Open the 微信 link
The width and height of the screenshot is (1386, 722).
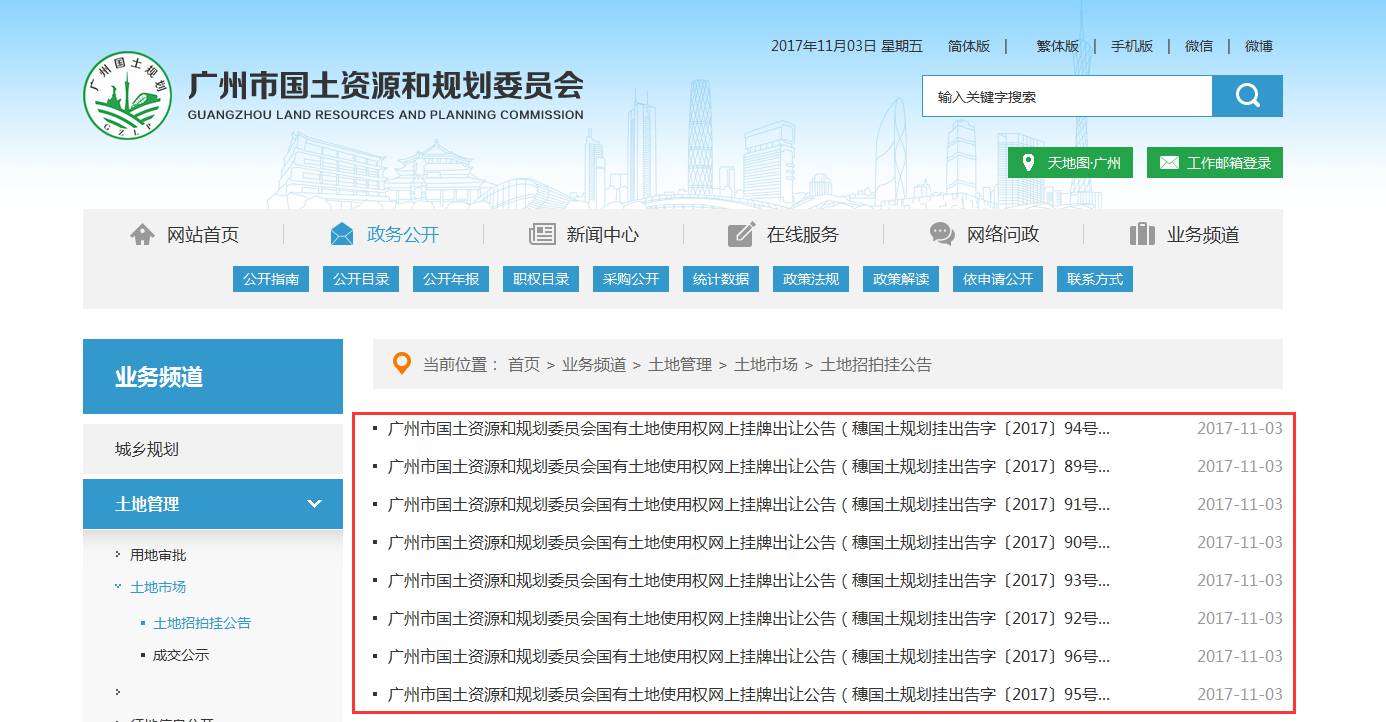coord(1199,46)
